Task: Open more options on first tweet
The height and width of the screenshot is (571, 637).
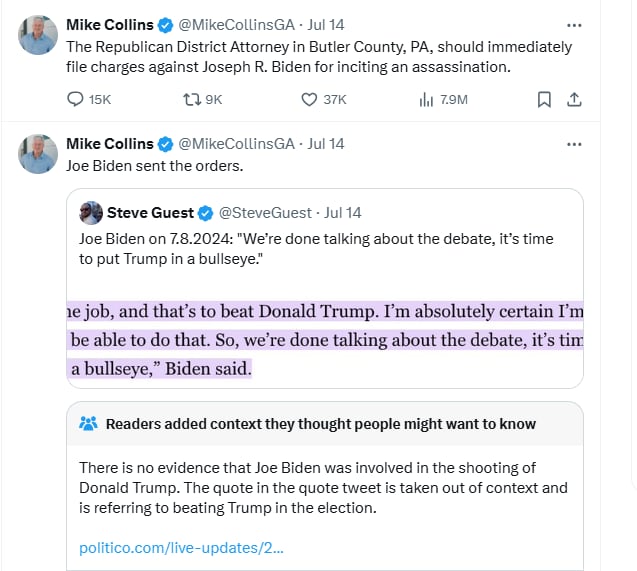Action: [x=574, y=24]
